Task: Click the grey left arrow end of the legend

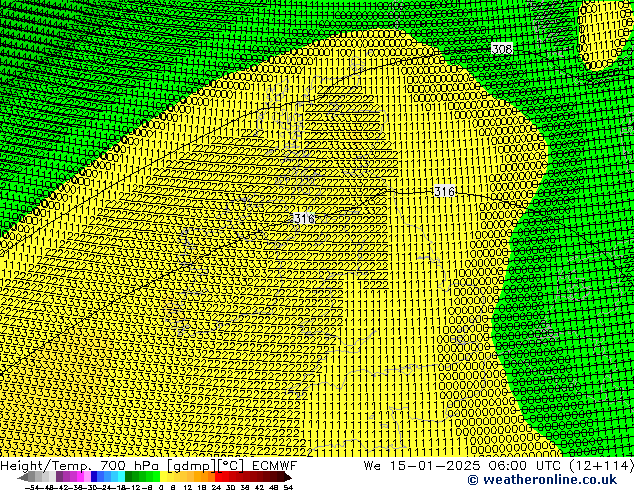Action: [x=23, y=477]
